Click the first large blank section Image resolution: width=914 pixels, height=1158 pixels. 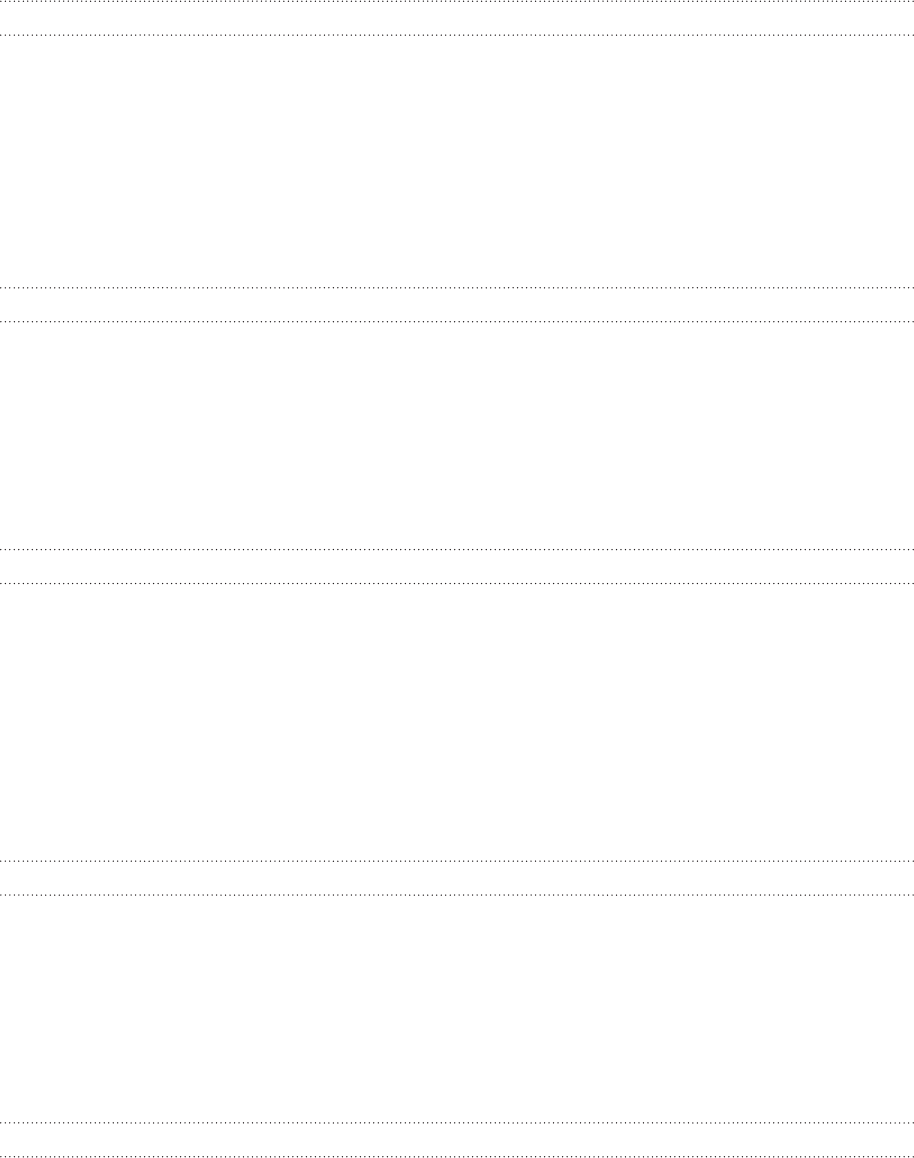click(457, 161)
